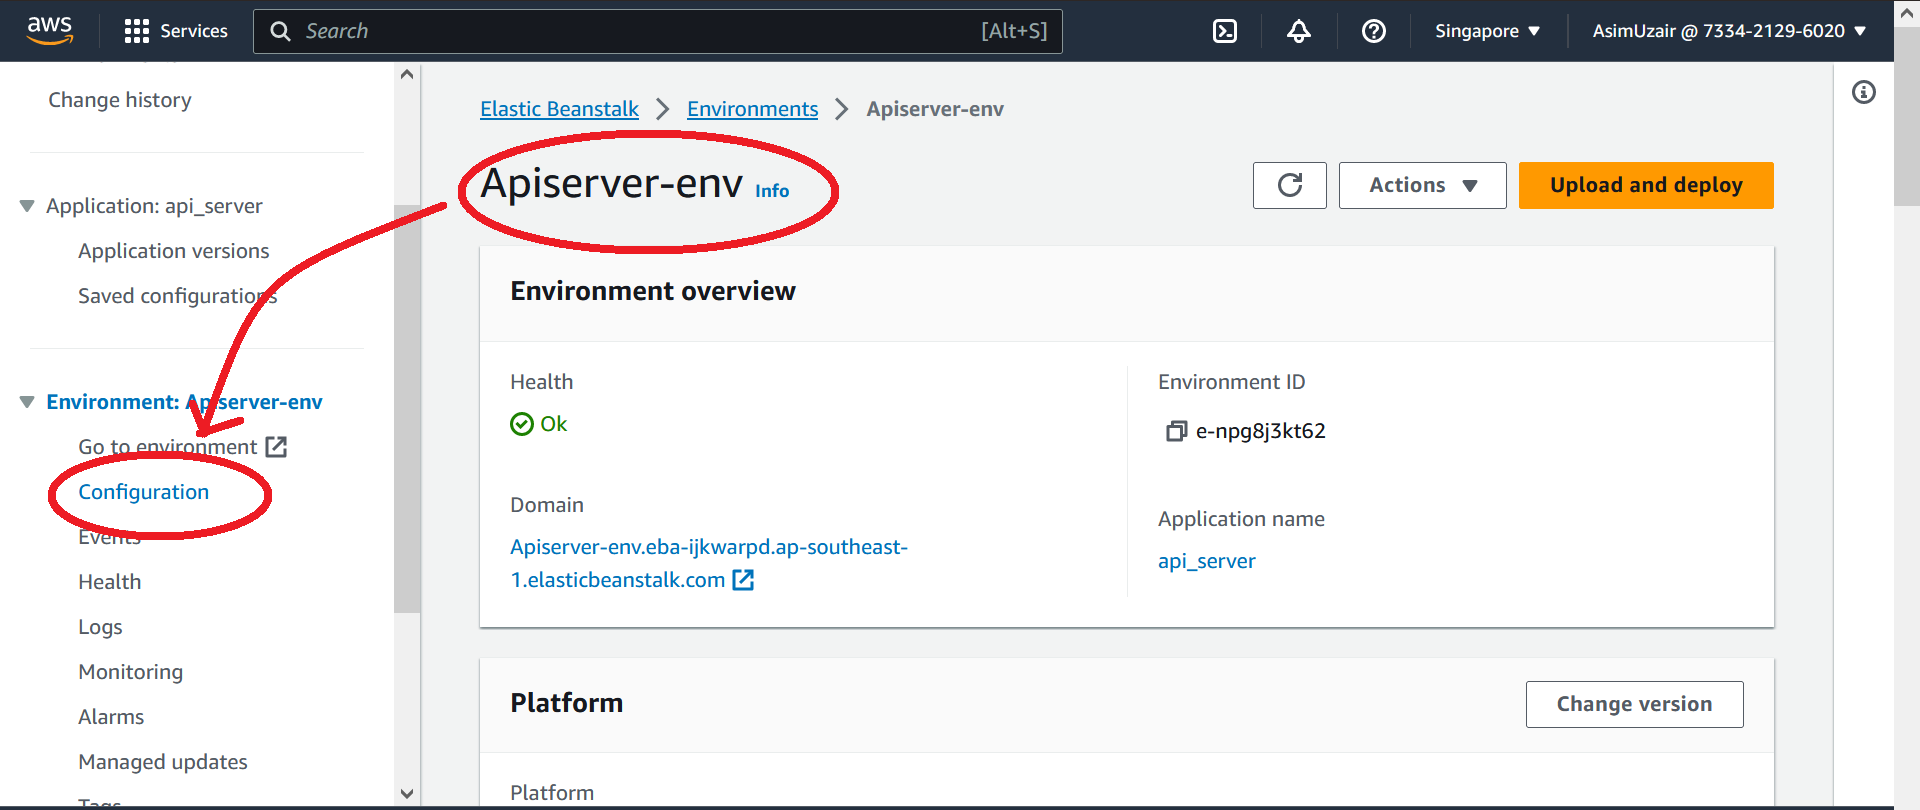Click the sidebar scroll up arrow
This screenshot has width=1920, height=810.
pos(407,74)
